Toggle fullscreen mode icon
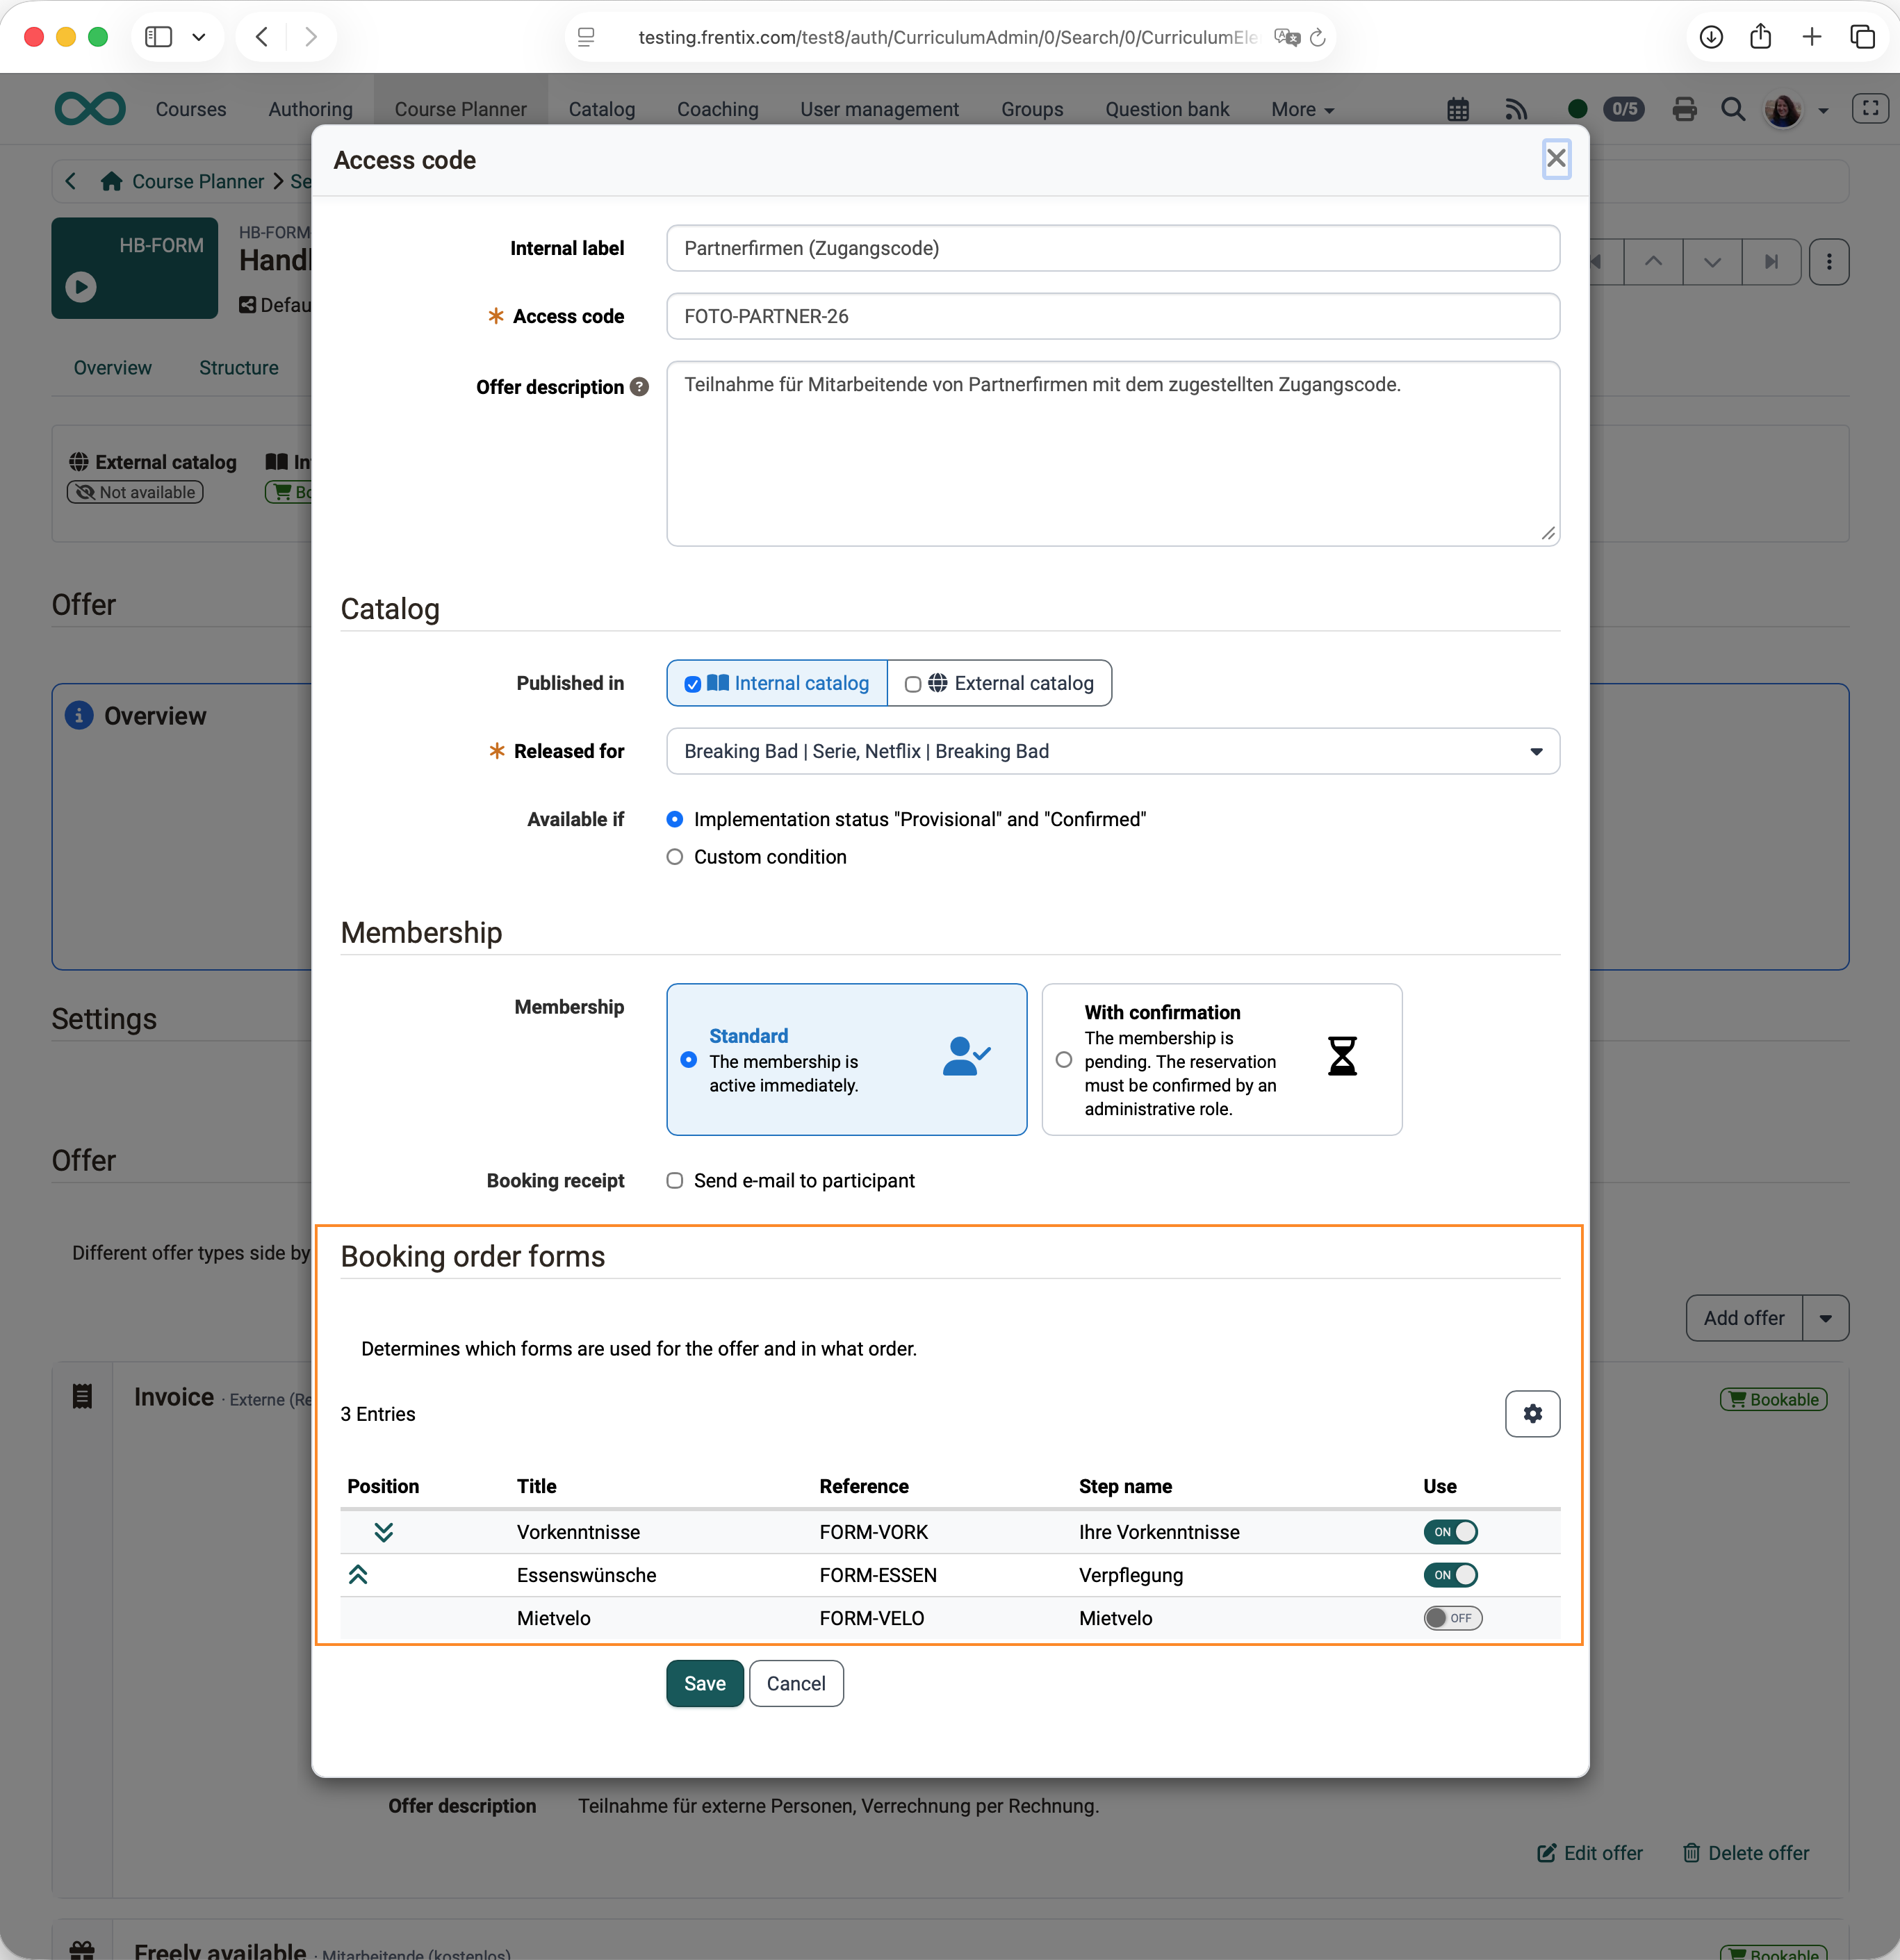This screenshot has height=1960, width=1900. click(x=1869, y=108)
